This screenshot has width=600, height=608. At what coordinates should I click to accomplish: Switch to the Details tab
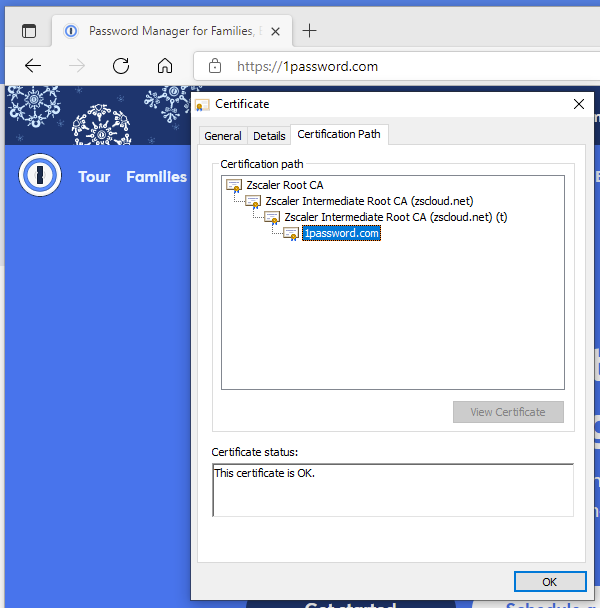[269, 136]
